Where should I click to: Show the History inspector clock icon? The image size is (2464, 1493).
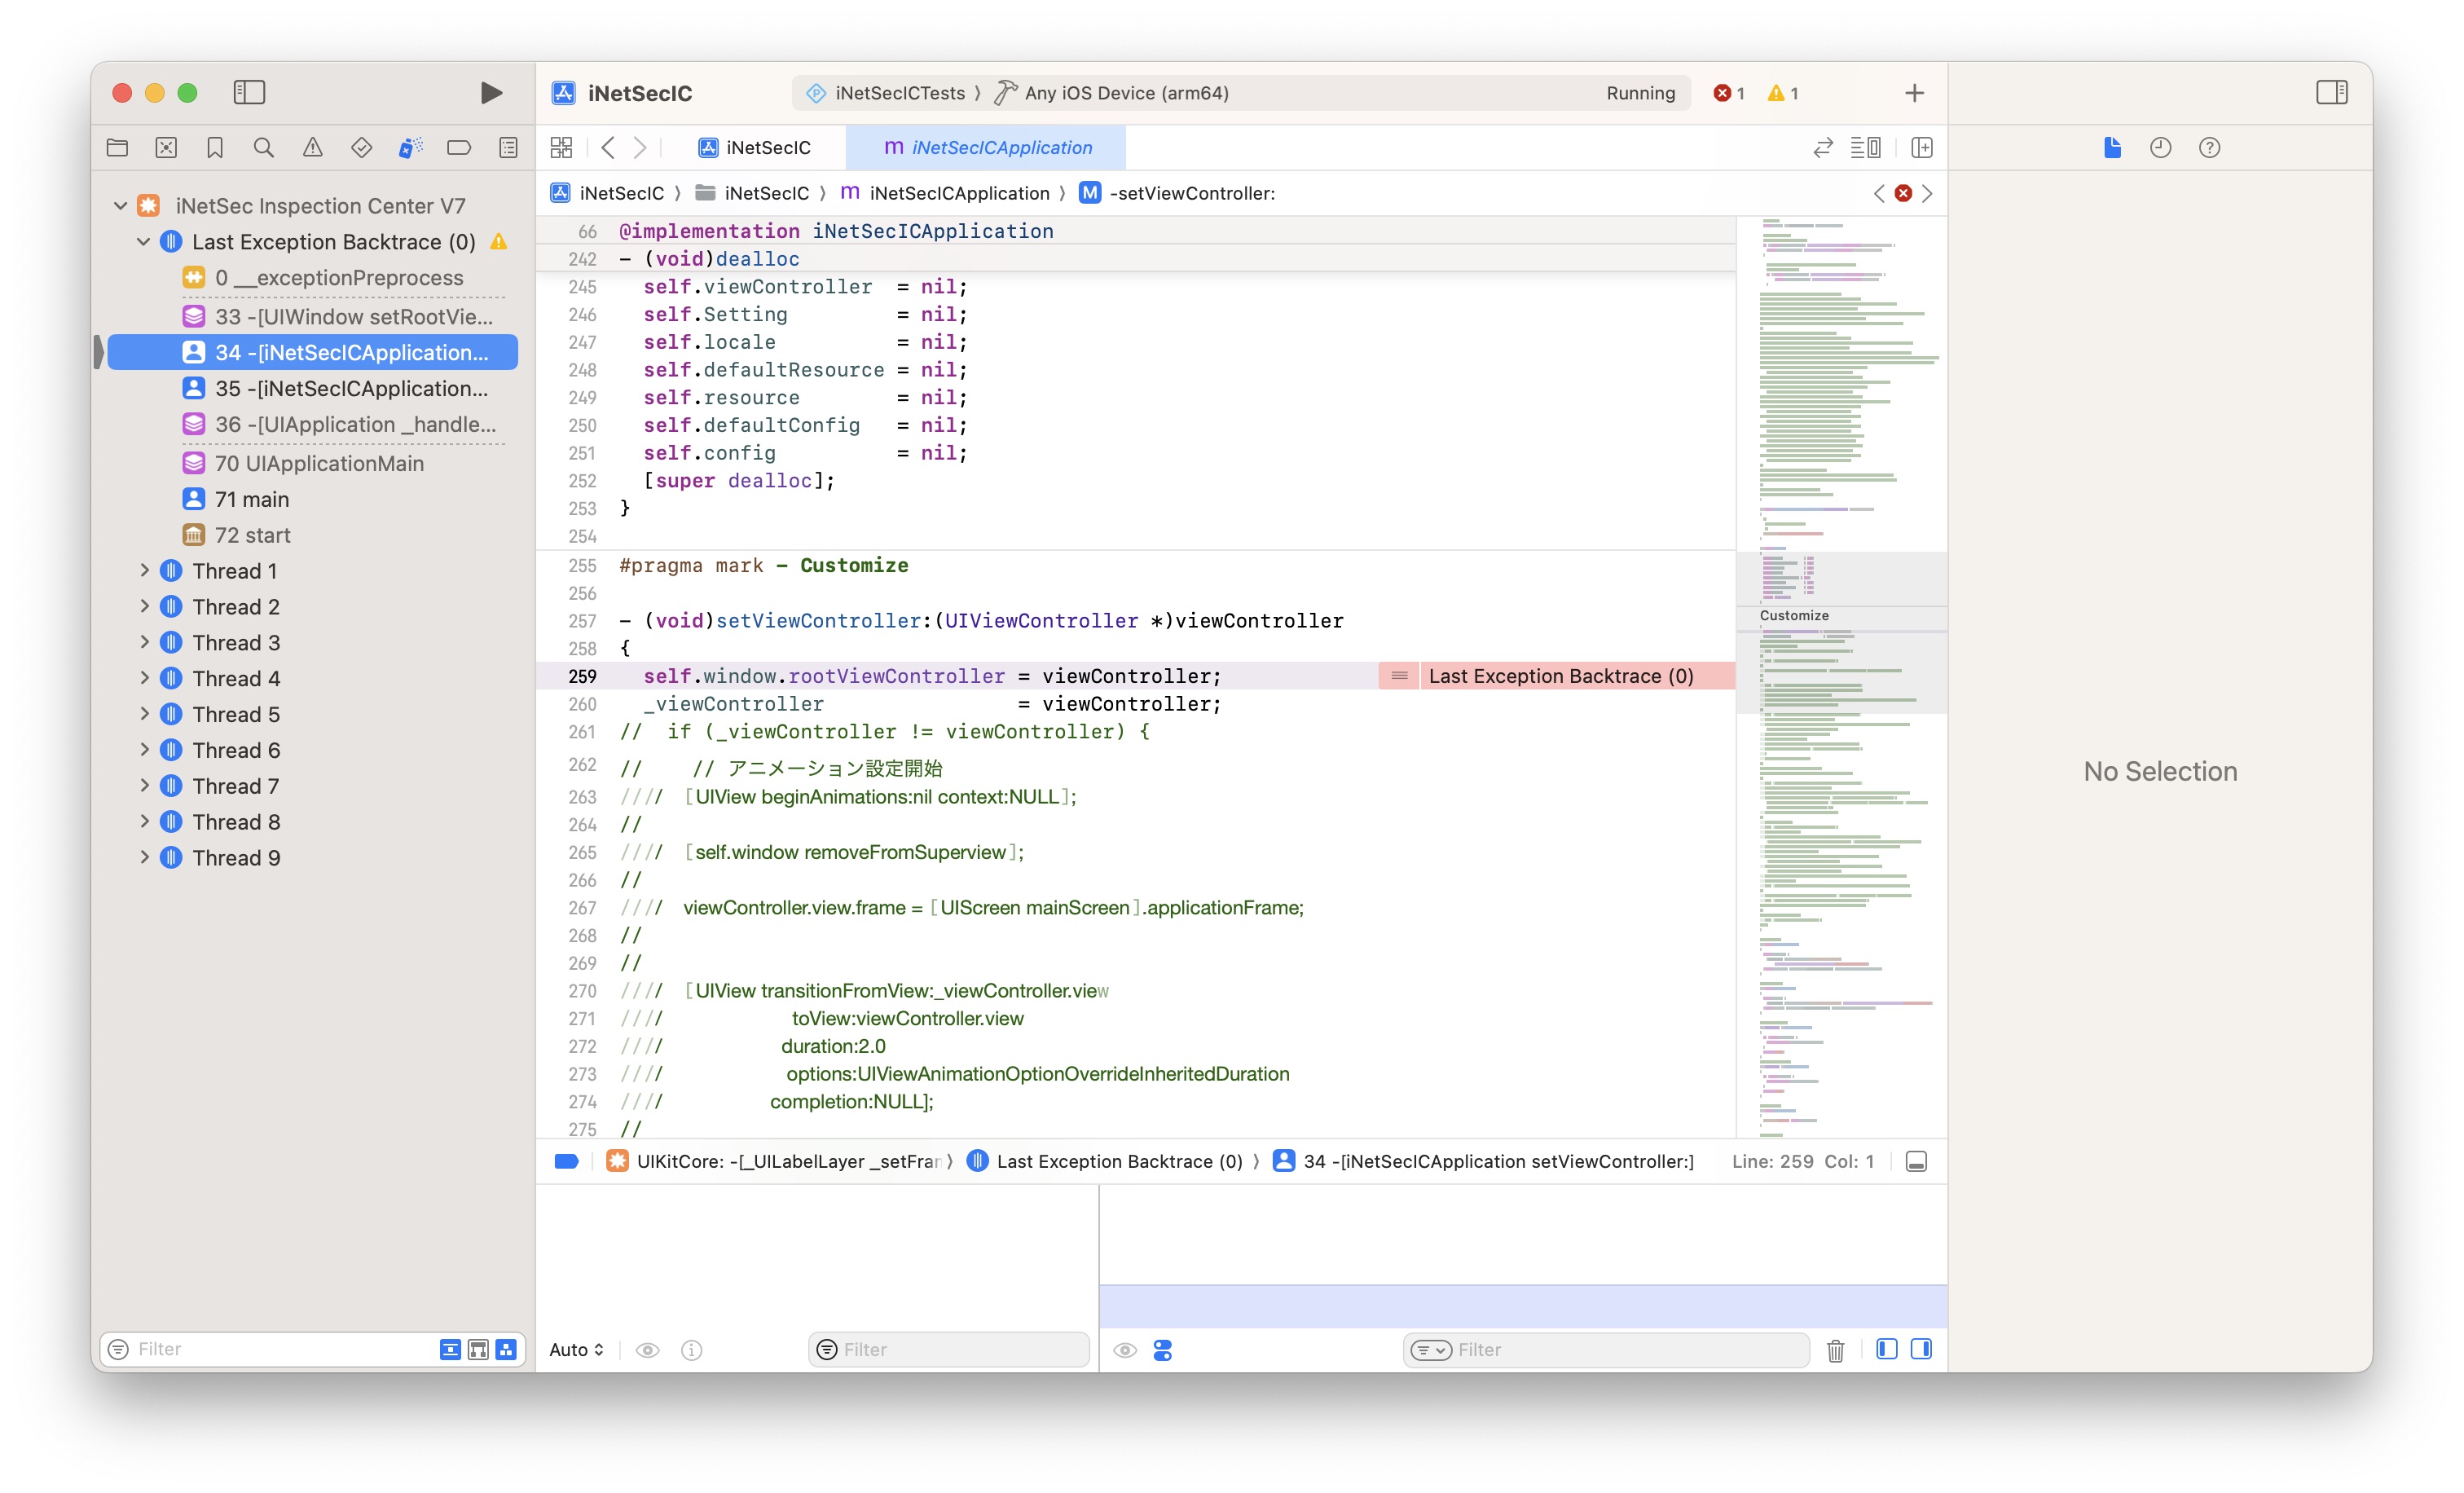2160,148
